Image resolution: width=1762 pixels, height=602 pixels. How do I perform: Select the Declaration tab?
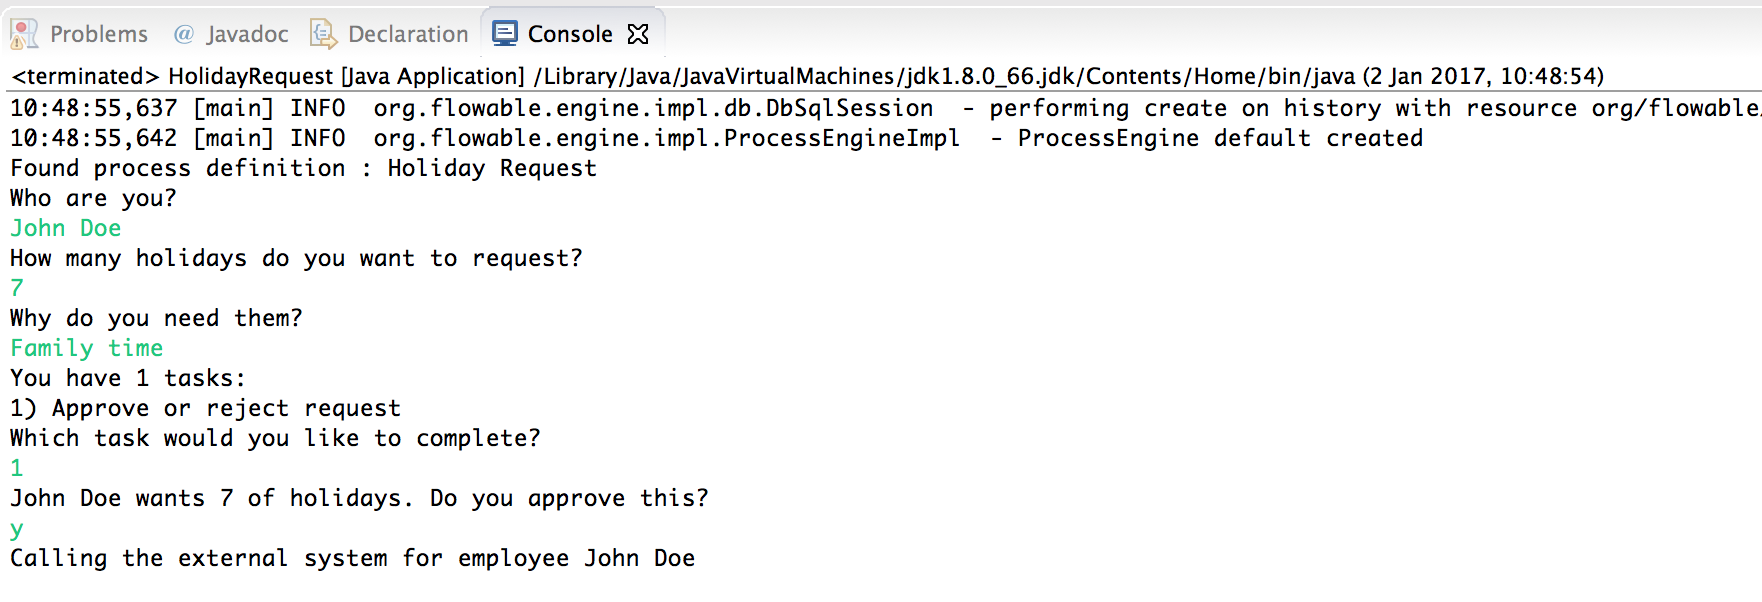pos(407,32)
